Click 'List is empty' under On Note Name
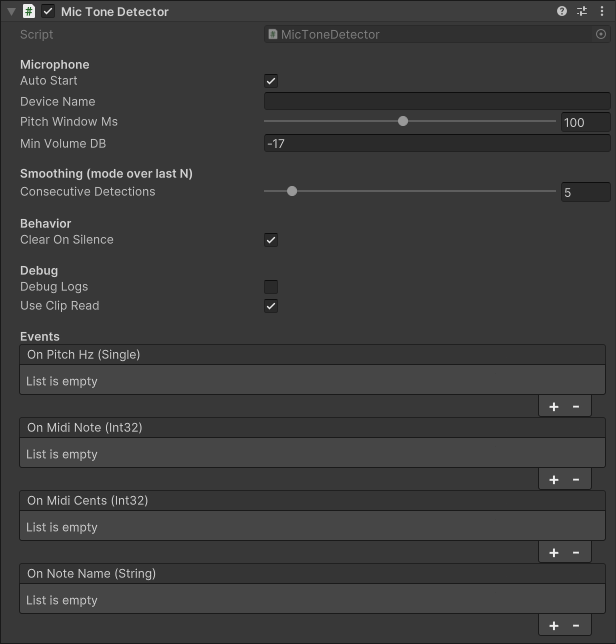This screenshot has width=616, height=644. tap(62, 601)
